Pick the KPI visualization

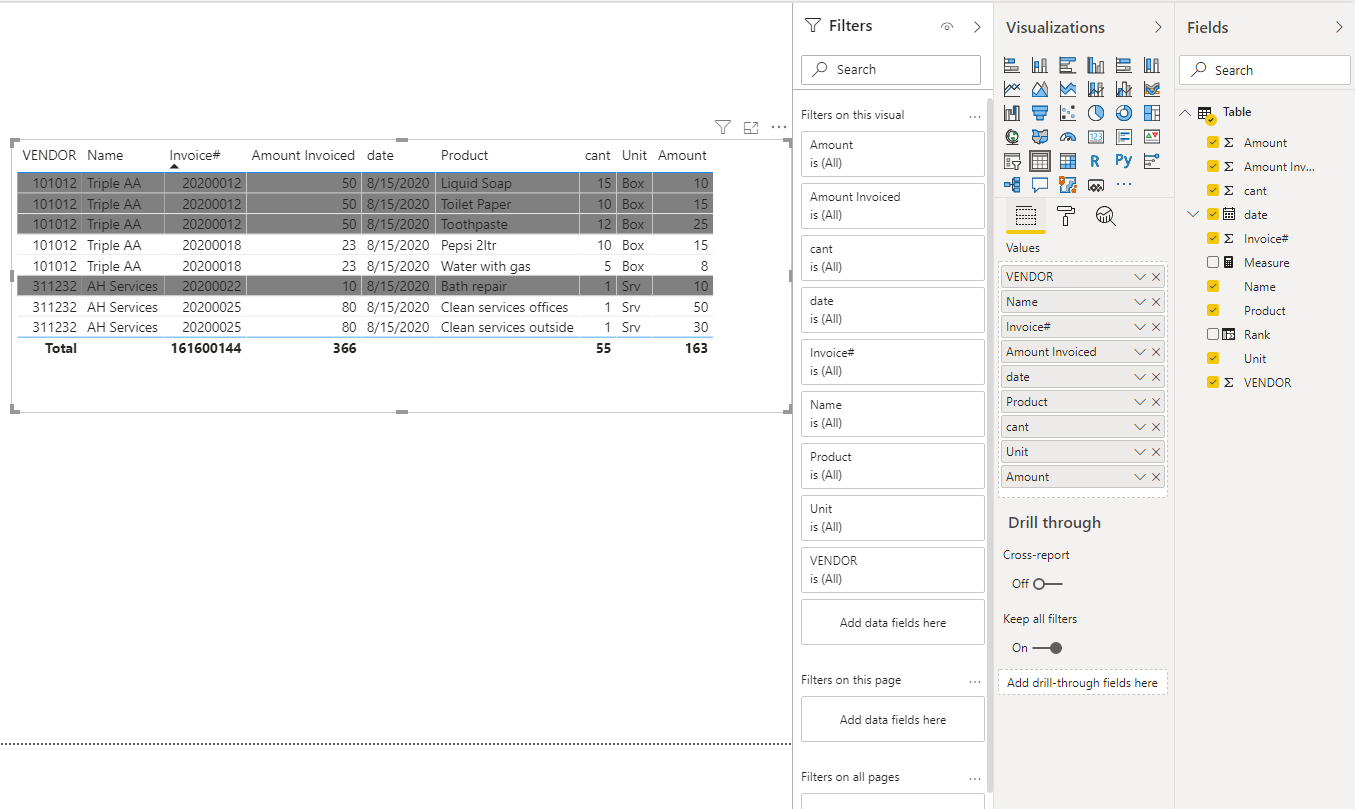click(1152, 137)
